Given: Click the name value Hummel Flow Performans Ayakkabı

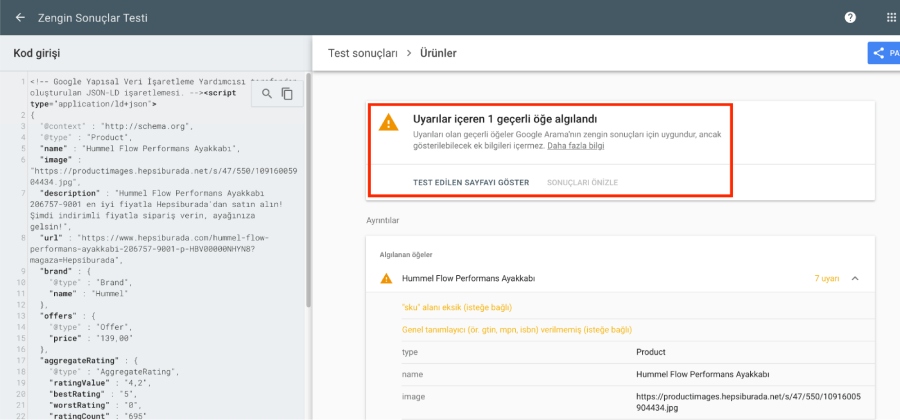Looking at the screenshot, I should coord(703,374).
